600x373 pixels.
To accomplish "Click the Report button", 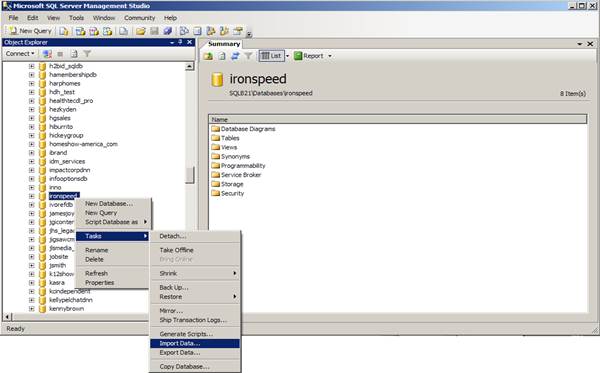I will click(309, 56).
